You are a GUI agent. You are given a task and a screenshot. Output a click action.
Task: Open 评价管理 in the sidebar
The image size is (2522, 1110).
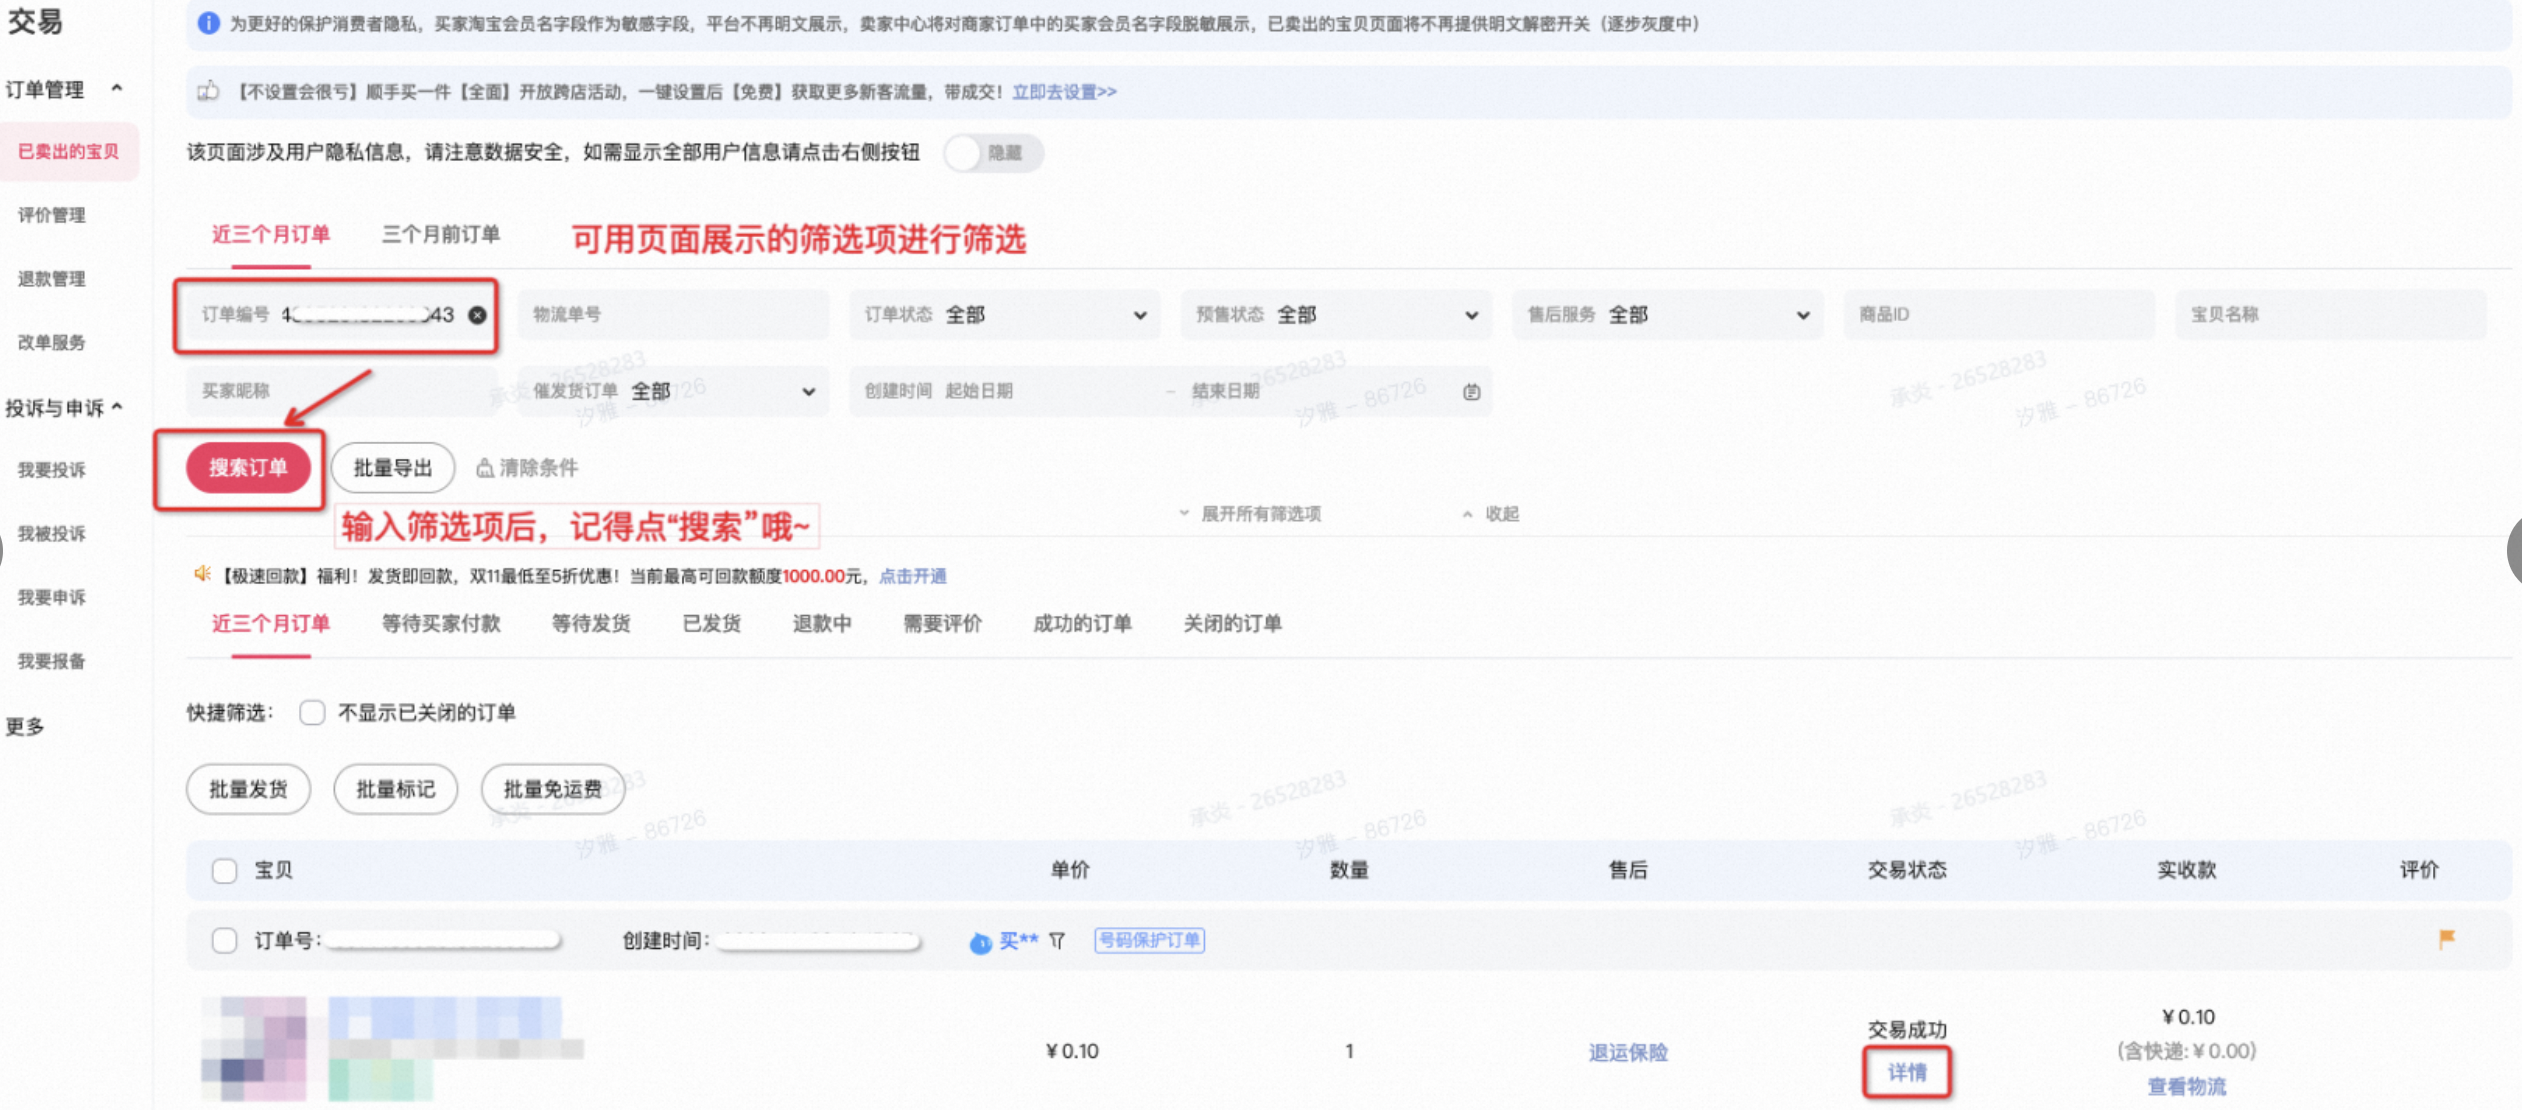[x=52, y=215]
